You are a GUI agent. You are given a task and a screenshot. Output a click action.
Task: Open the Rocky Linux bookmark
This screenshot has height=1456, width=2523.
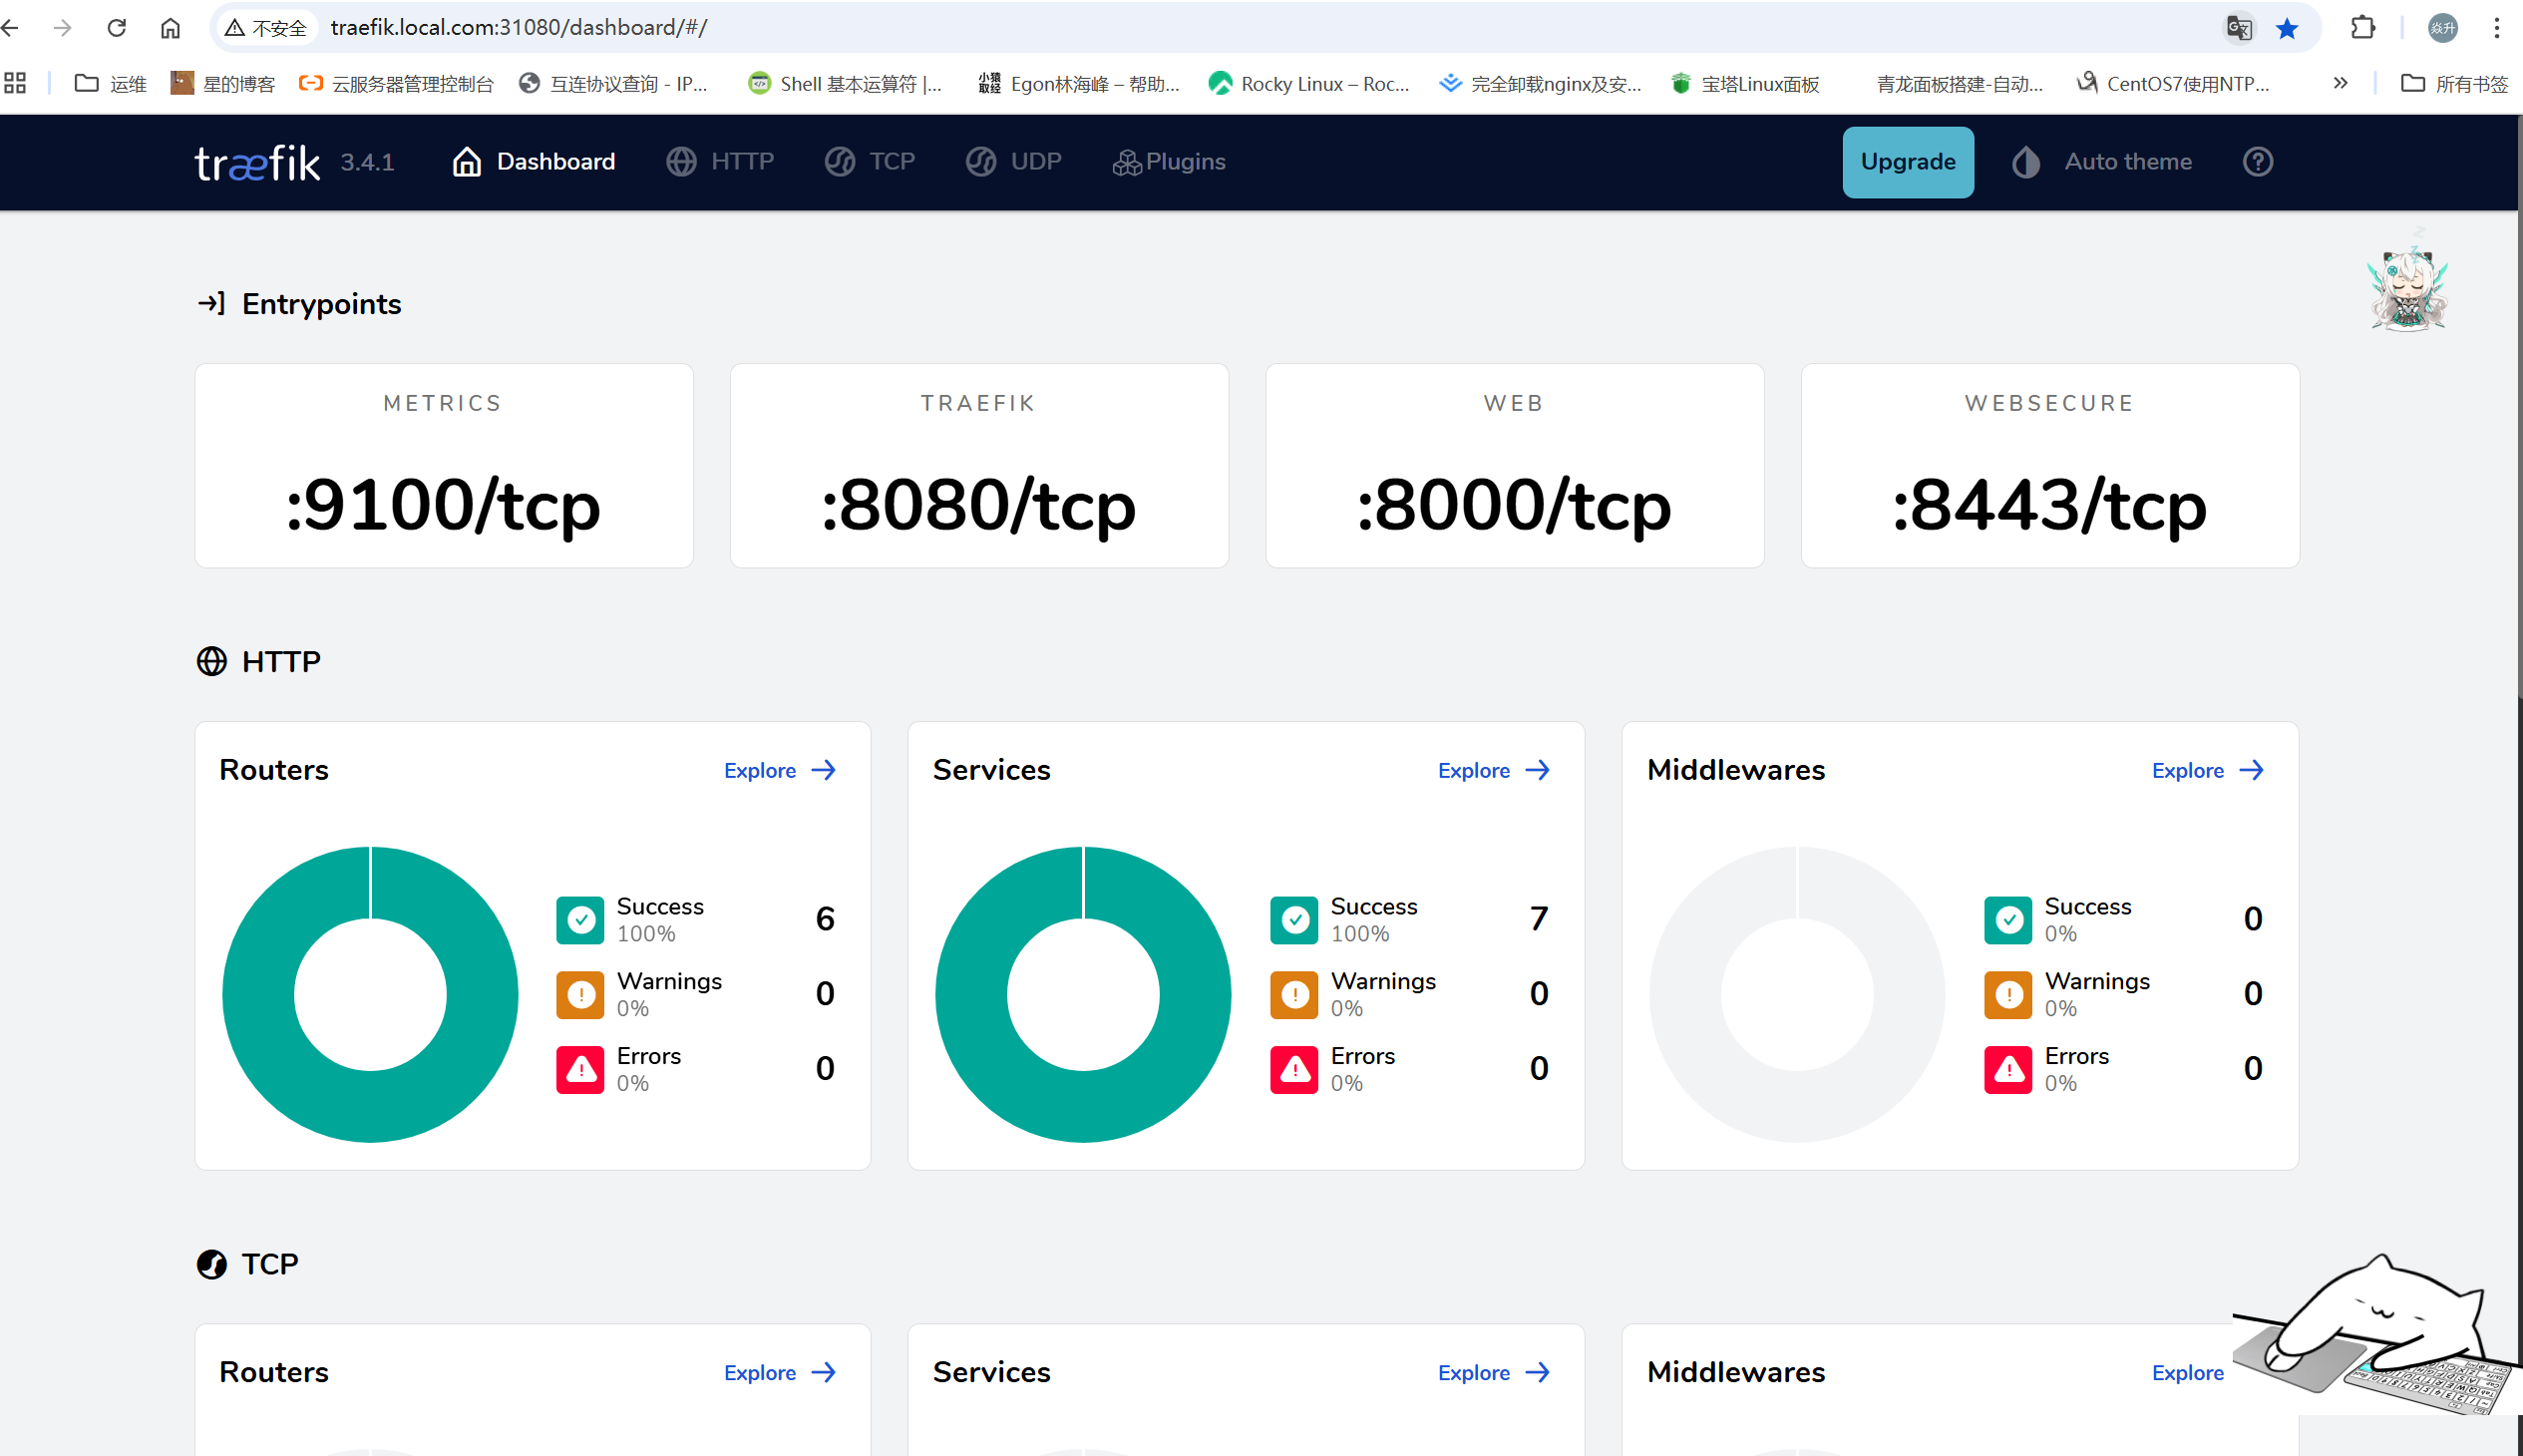1309,84
